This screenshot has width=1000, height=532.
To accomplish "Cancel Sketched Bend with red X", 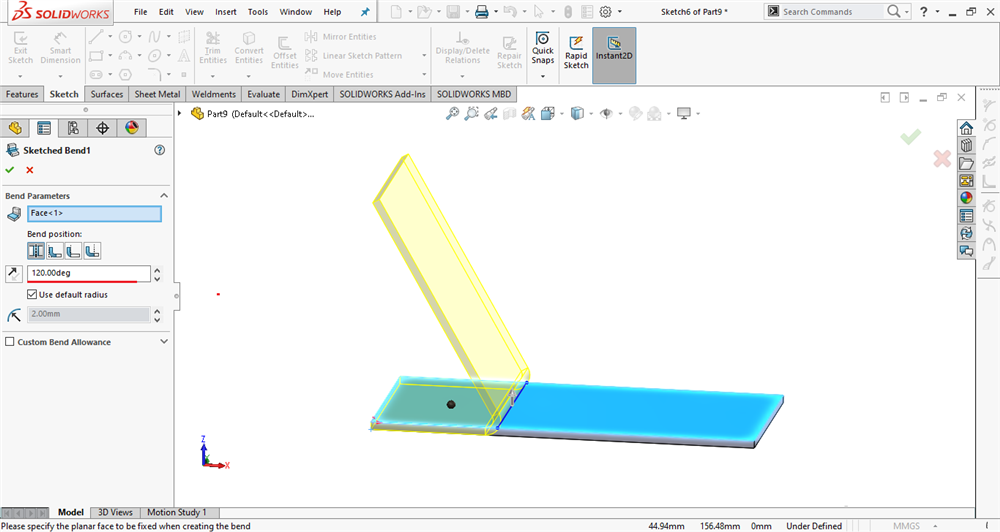I will (29, 170).
